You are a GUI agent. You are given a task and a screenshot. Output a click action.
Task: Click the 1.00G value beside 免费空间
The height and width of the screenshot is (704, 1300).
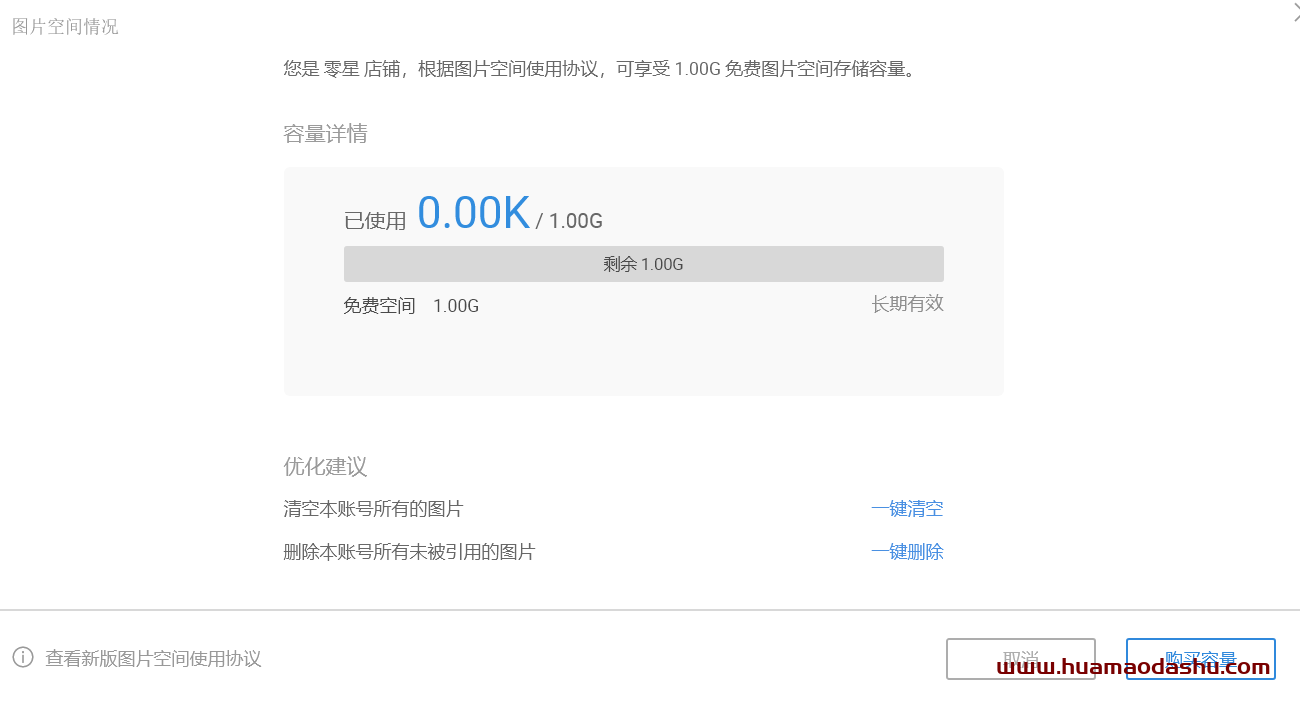coord(456,306)
